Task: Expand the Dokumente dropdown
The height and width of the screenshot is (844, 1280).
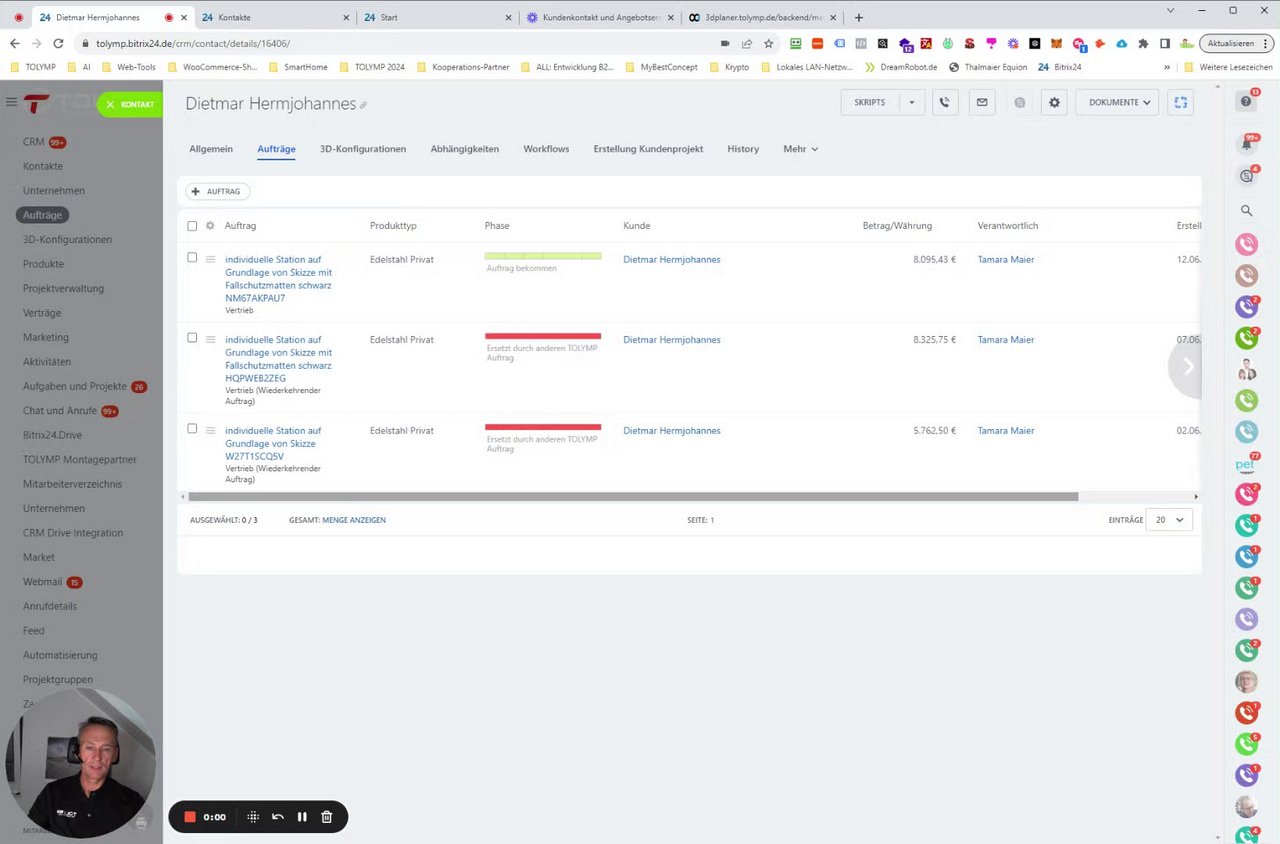Action: (1118, 102)
